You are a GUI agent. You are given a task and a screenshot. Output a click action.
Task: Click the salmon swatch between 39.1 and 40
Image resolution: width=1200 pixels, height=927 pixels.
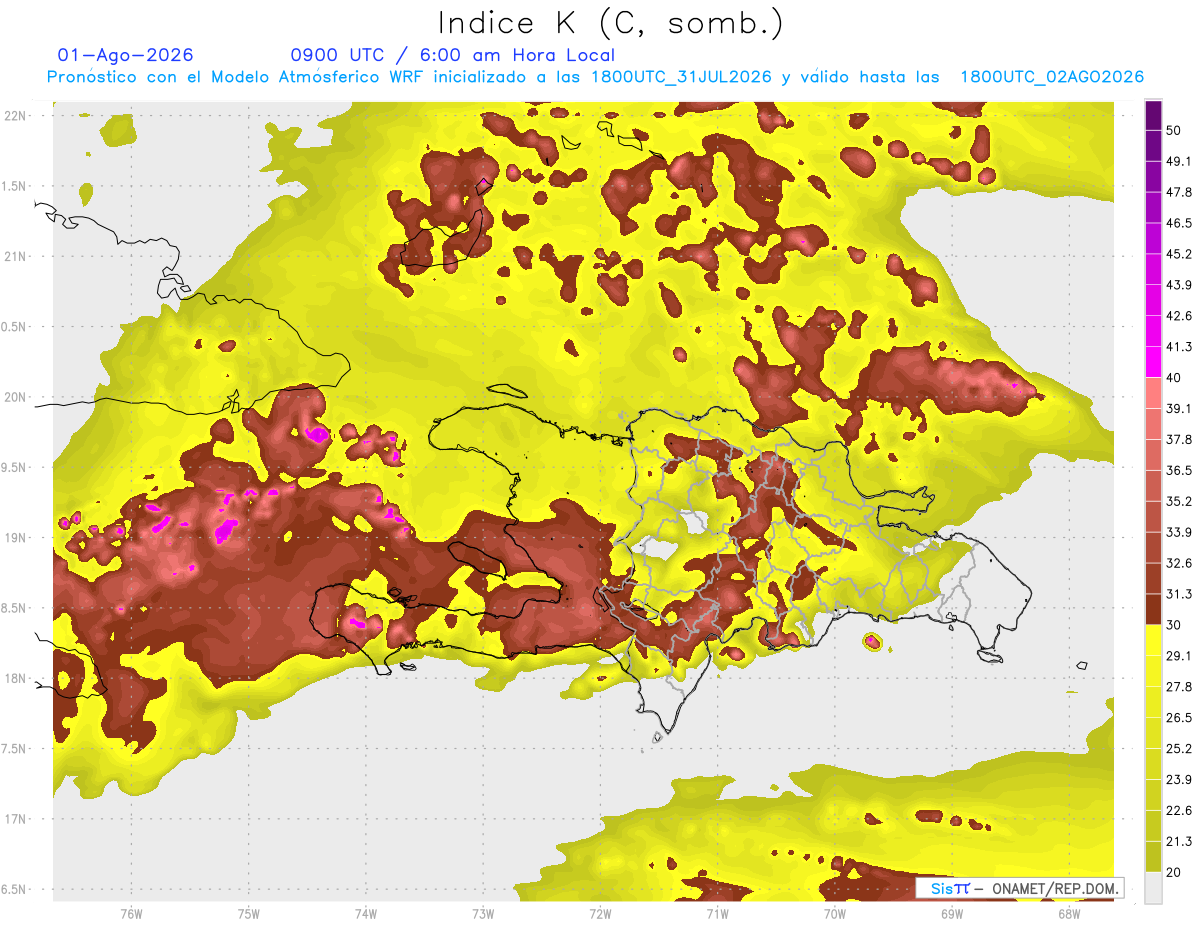[x=1153, y=393]
